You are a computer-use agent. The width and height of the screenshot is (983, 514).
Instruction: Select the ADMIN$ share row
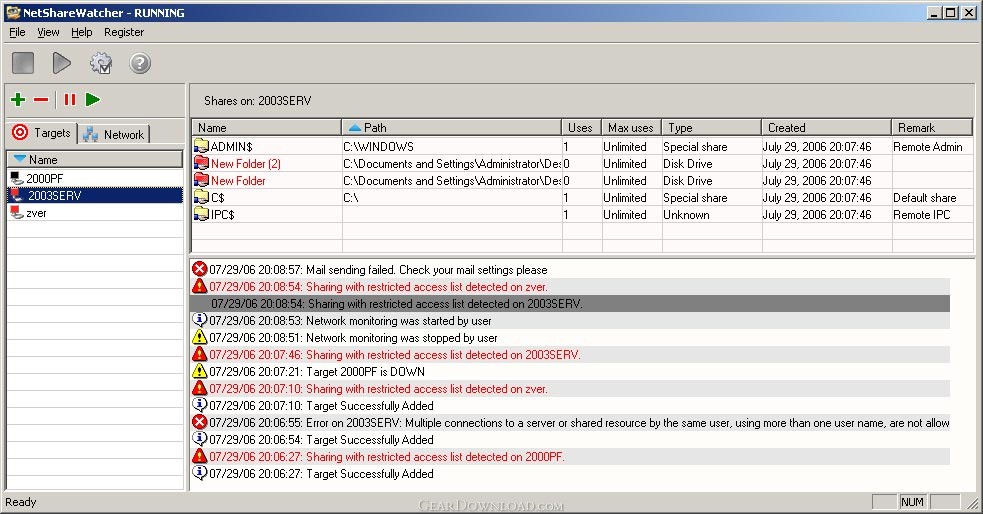[582, 146]
